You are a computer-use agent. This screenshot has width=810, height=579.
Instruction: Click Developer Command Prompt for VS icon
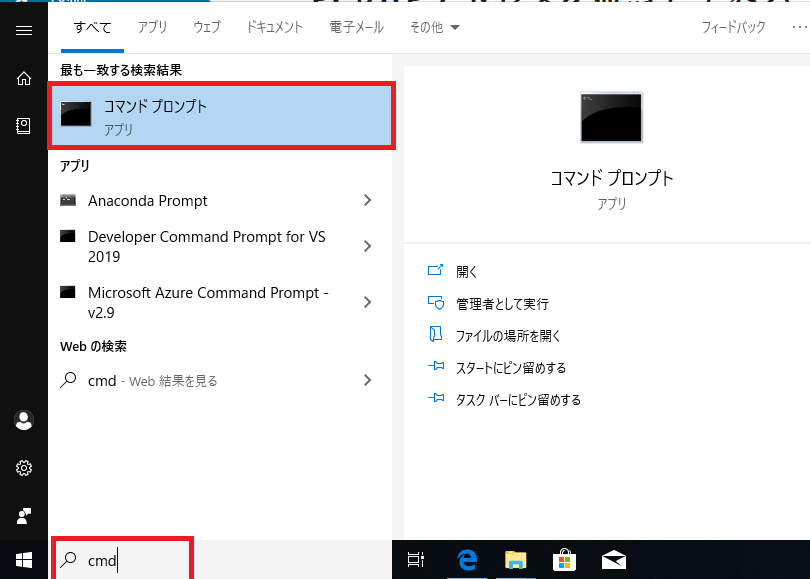tap(68, 237)
